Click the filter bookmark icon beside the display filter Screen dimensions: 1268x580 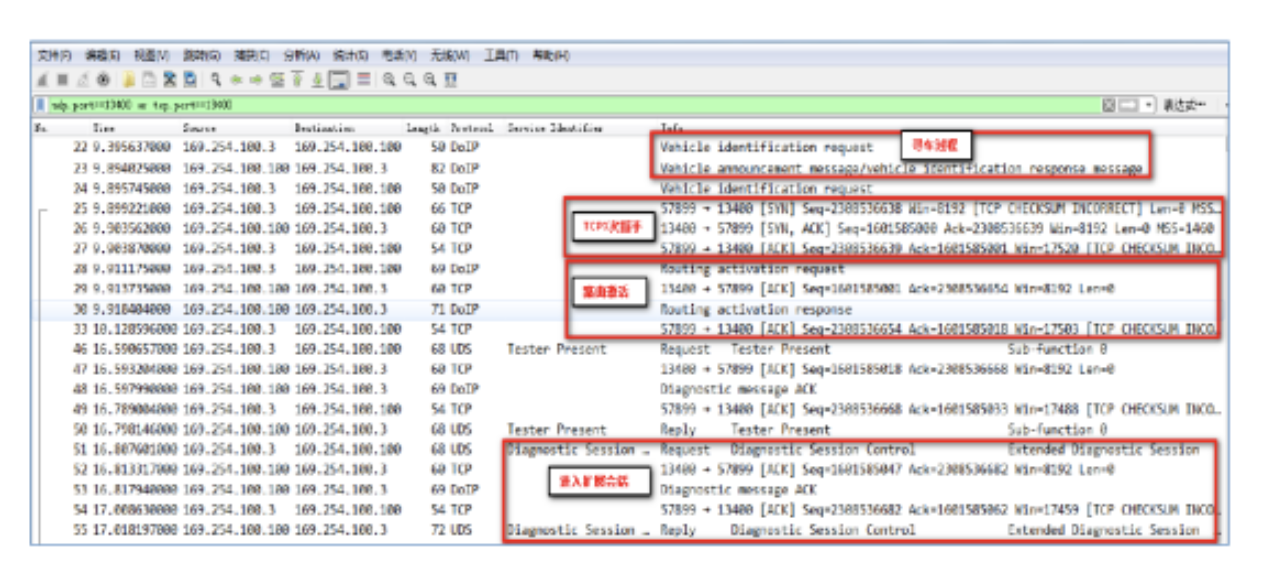pyautogui.click(x=40, y=105)
